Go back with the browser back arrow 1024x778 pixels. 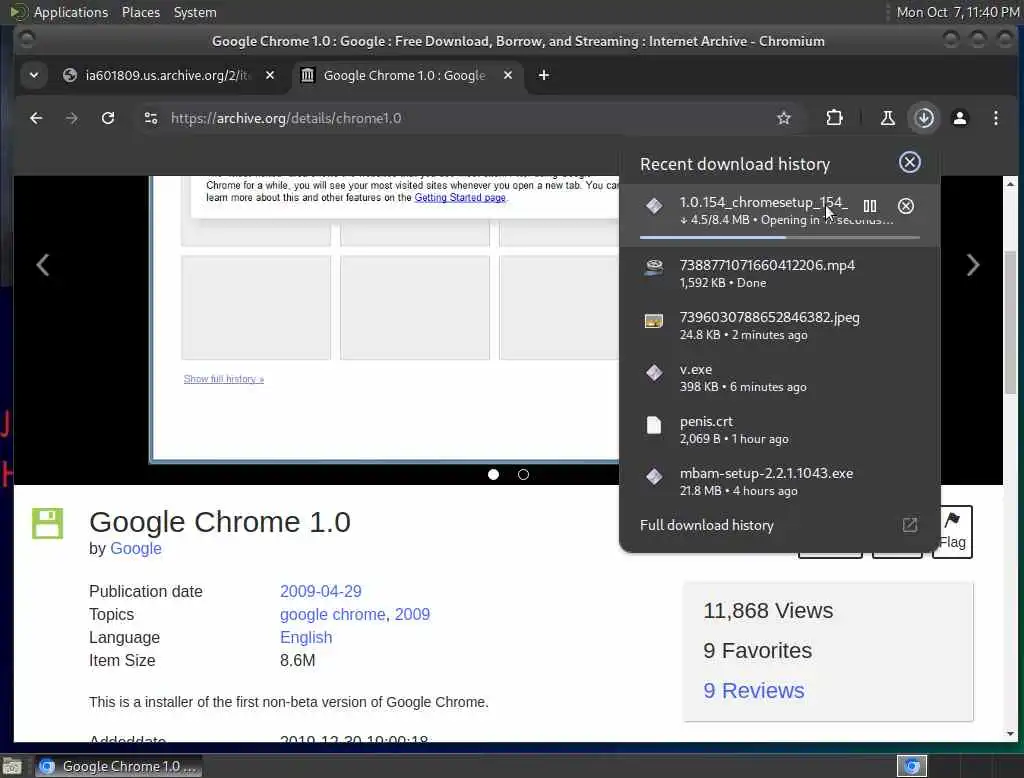pos(36,118)
